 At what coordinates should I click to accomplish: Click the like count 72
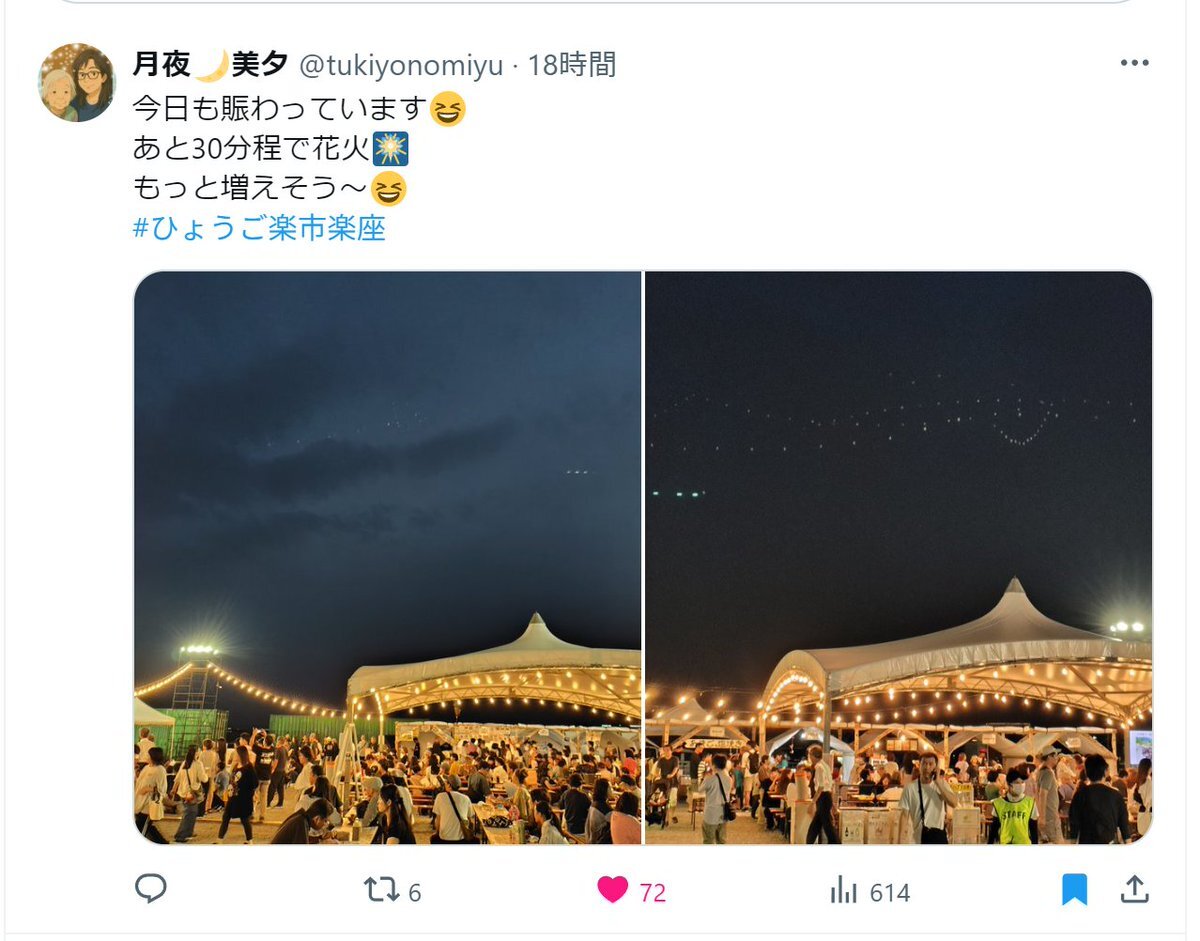[653, 892]
